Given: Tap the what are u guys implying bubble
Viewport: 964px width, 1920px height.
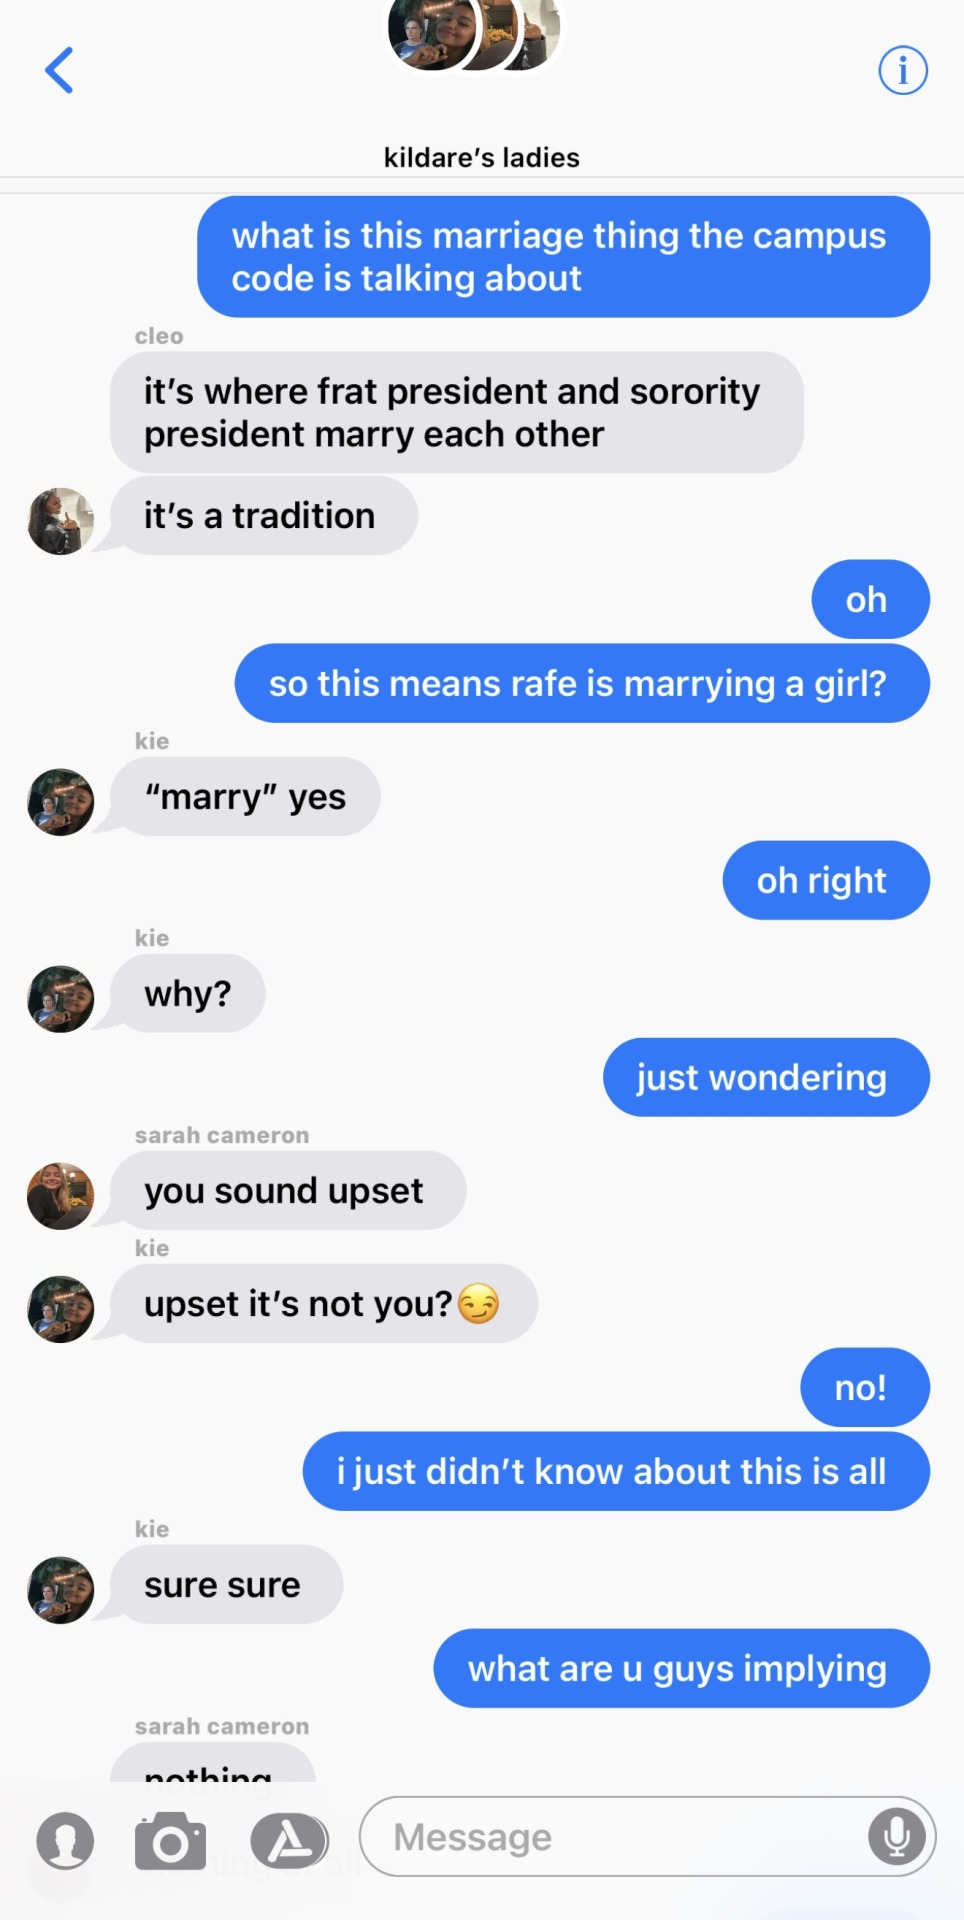Looking at the screenshot, I should (x=682, y=1668).
